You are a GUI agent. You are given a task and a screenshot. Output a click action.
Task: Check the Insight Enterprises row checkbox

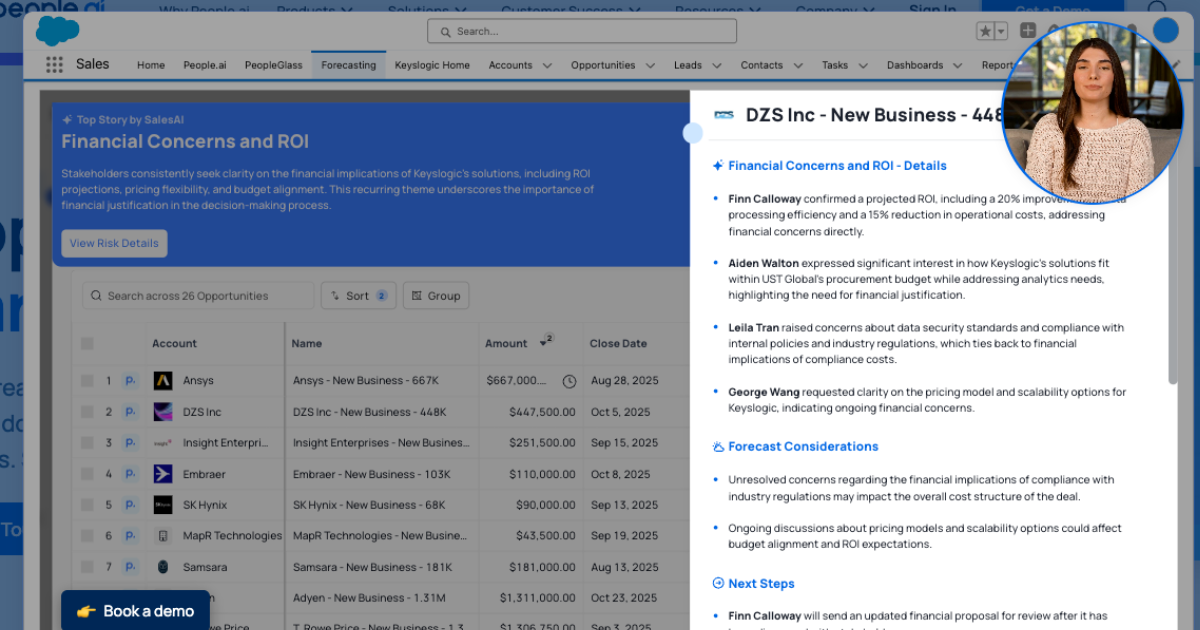(x=87, y=442)
